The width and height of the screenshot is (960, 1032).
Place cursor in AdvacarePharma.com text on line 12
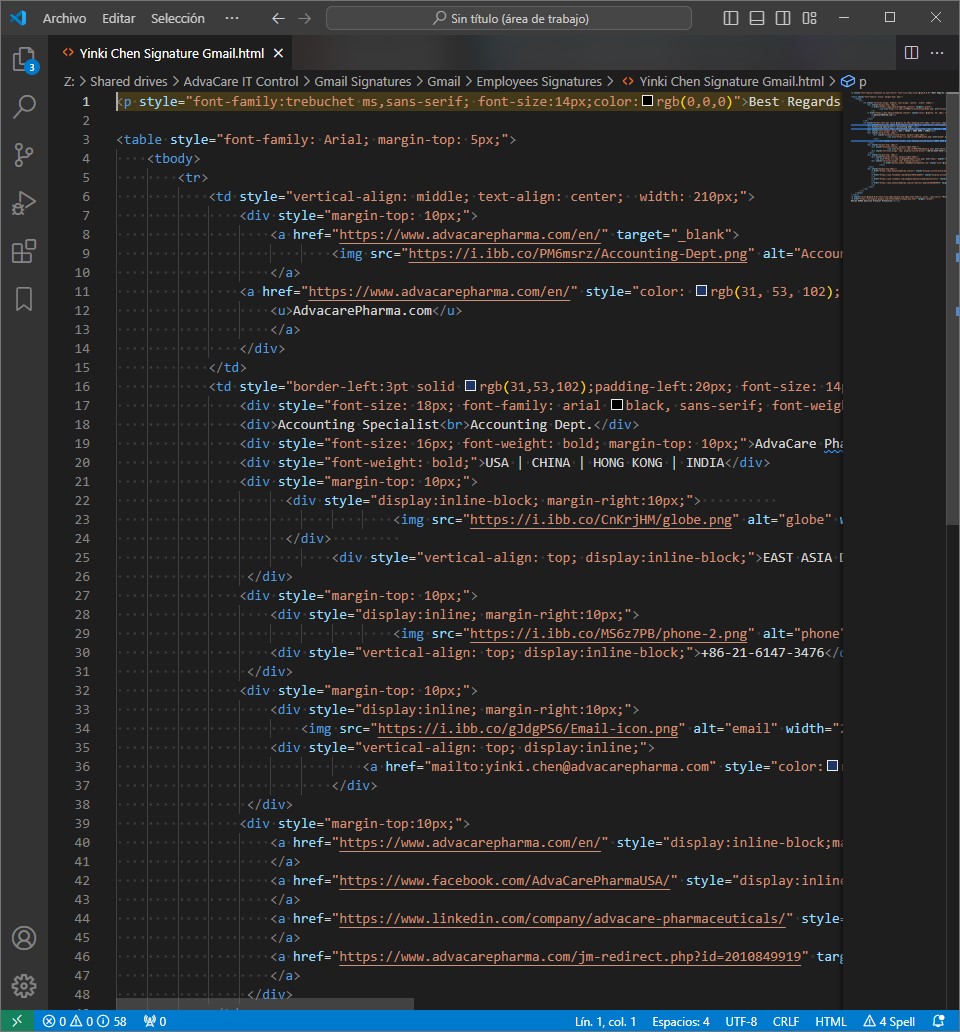362,311
